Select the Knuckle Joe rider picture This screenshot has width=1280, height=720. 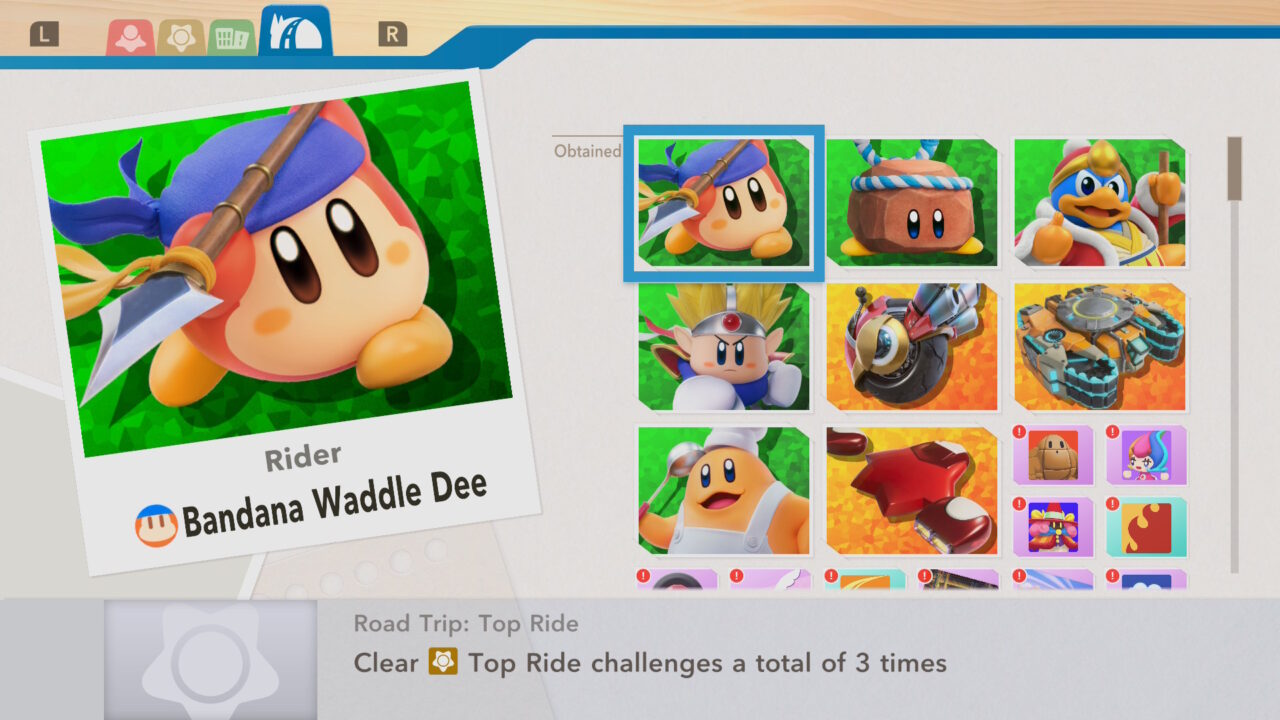point(724,347)
